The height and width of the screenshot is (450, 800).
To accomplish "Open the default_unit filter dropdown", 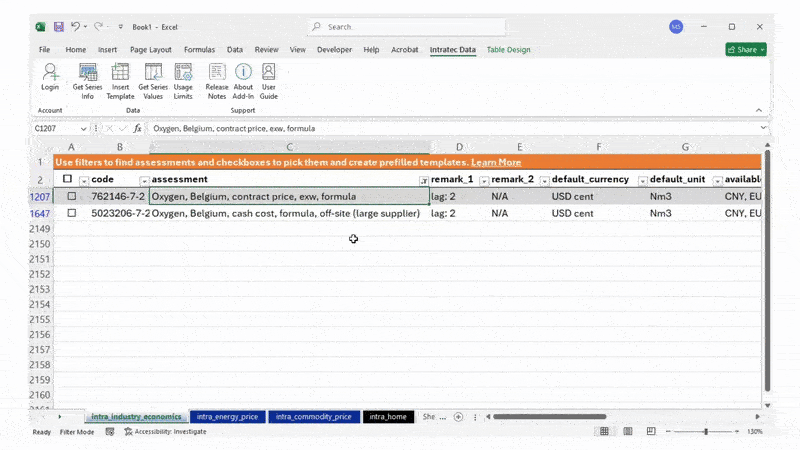I will click(717, 181).
